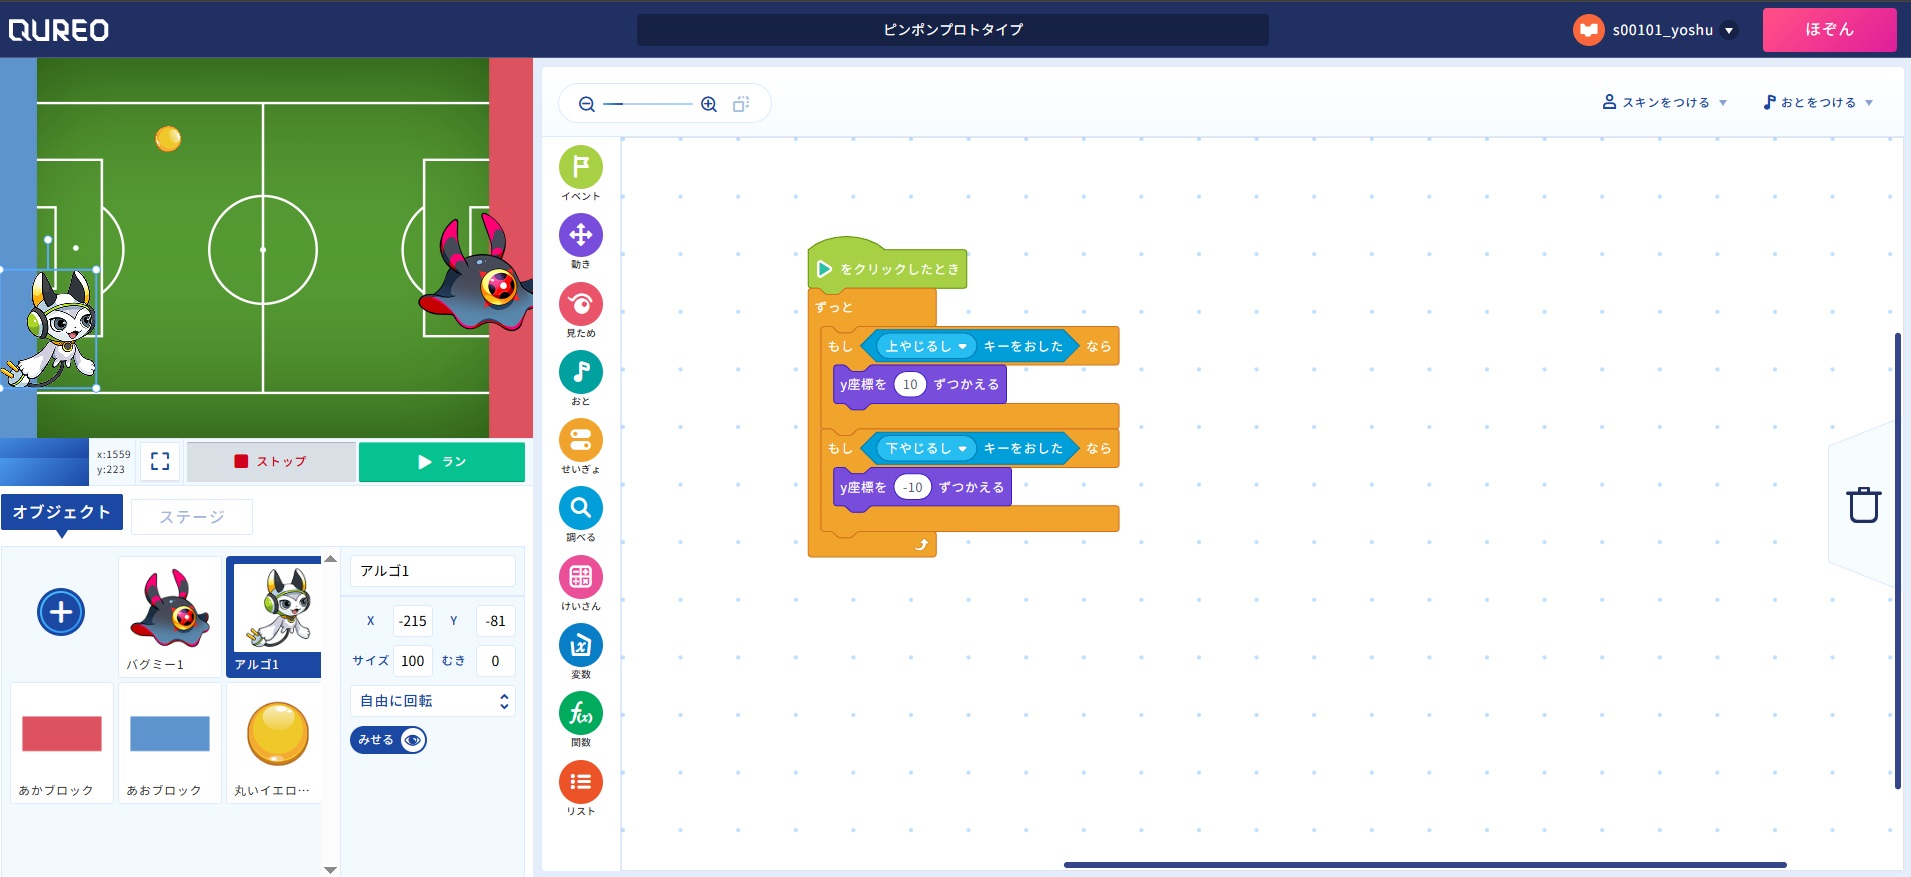Screen dimensions: 1911x877
Task: Switch to the ステージ tab
Action: click(192, 517)
